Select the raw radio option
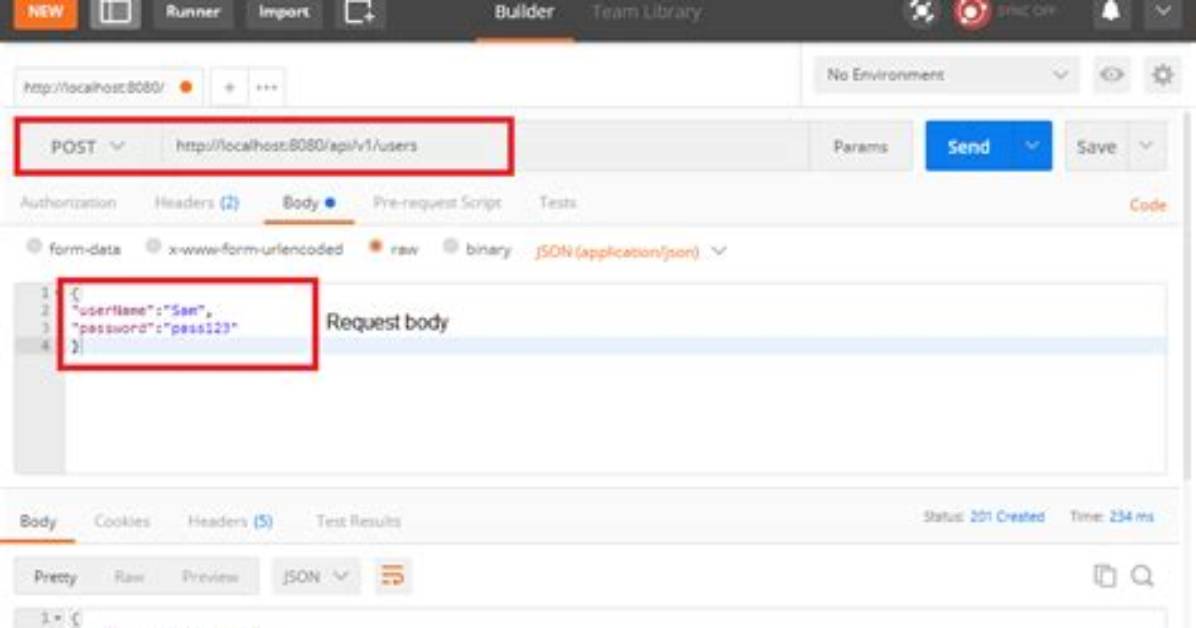The height and width of the screenshot is (628, 1196). pyautogui.click(x=375, y=246)
